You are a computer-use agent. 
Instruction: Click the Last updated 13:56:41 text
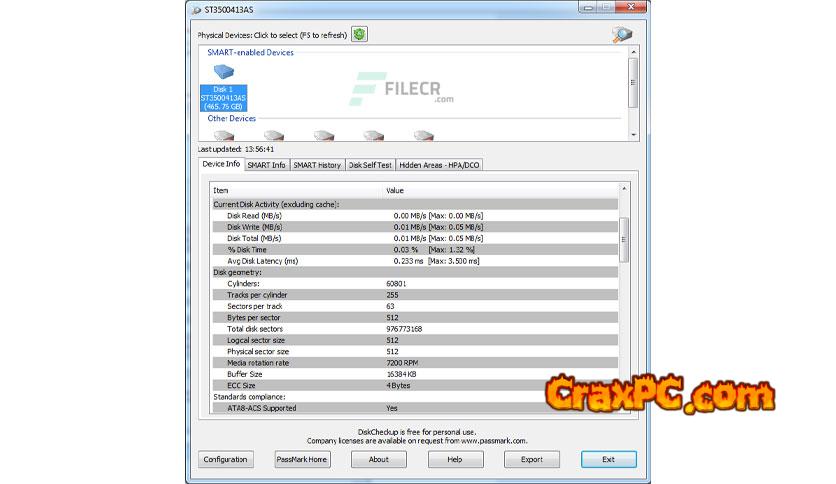(x=236, y=149)
